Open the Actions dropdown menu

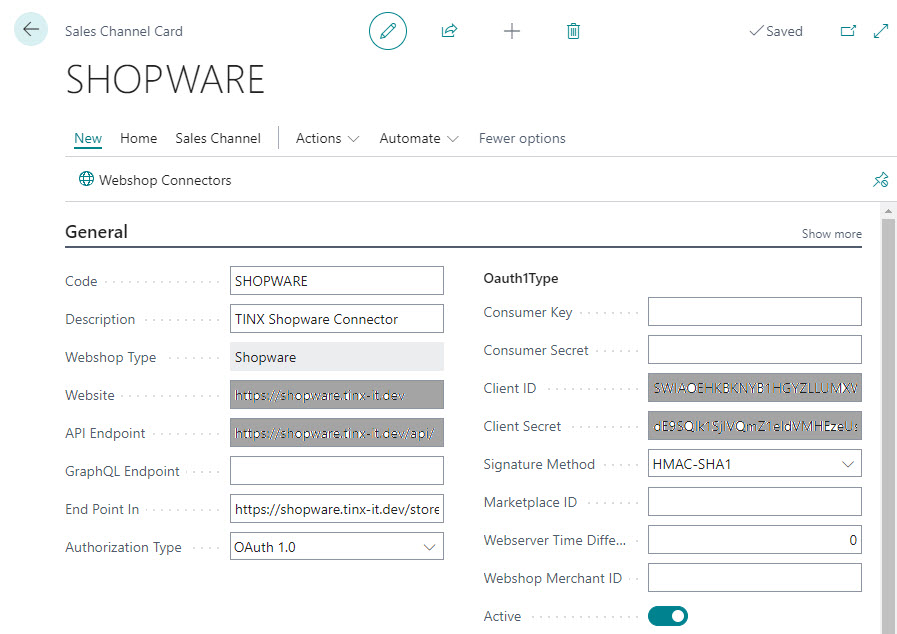click(x=327, y=138)
